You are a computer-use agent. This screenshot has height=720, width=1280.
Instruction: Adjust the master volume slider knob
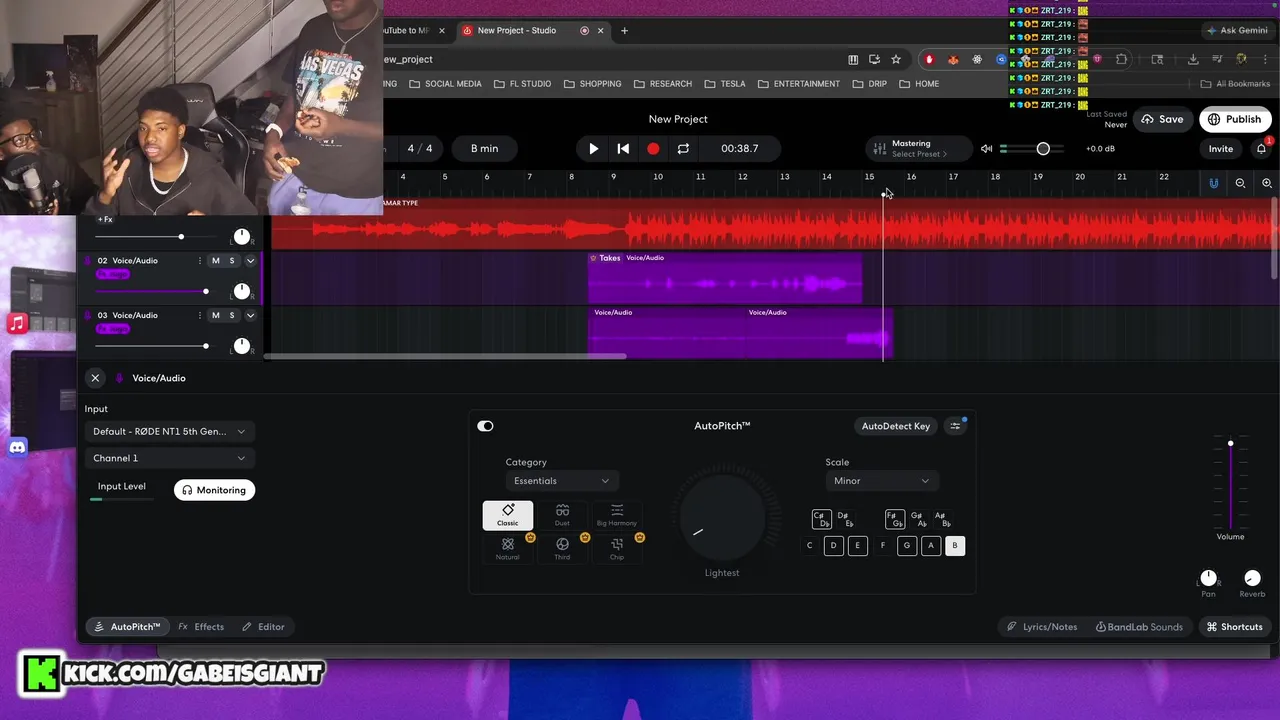click(1043, 149)
